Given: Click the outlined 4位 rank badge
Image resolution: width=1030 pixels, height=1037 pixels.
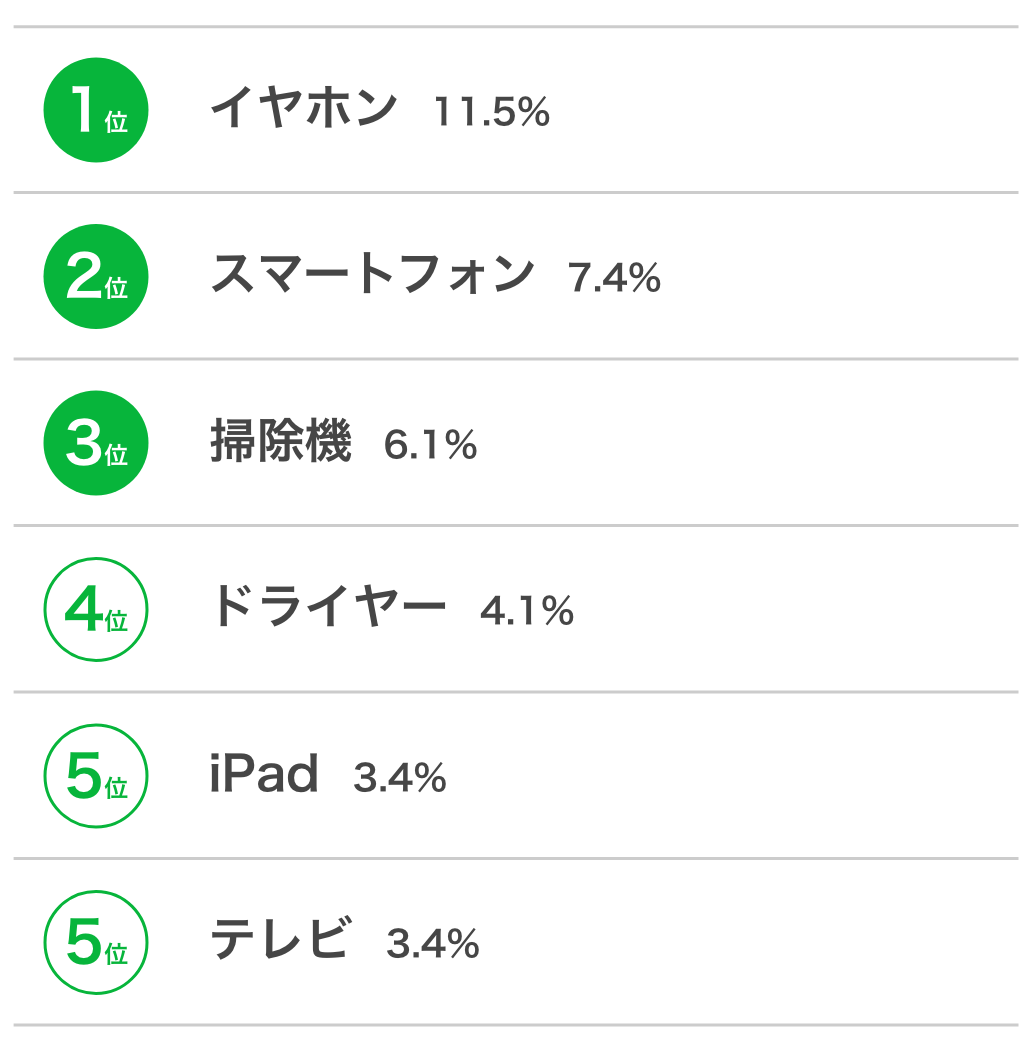Looking at the screenshot, I should (96, 609).
